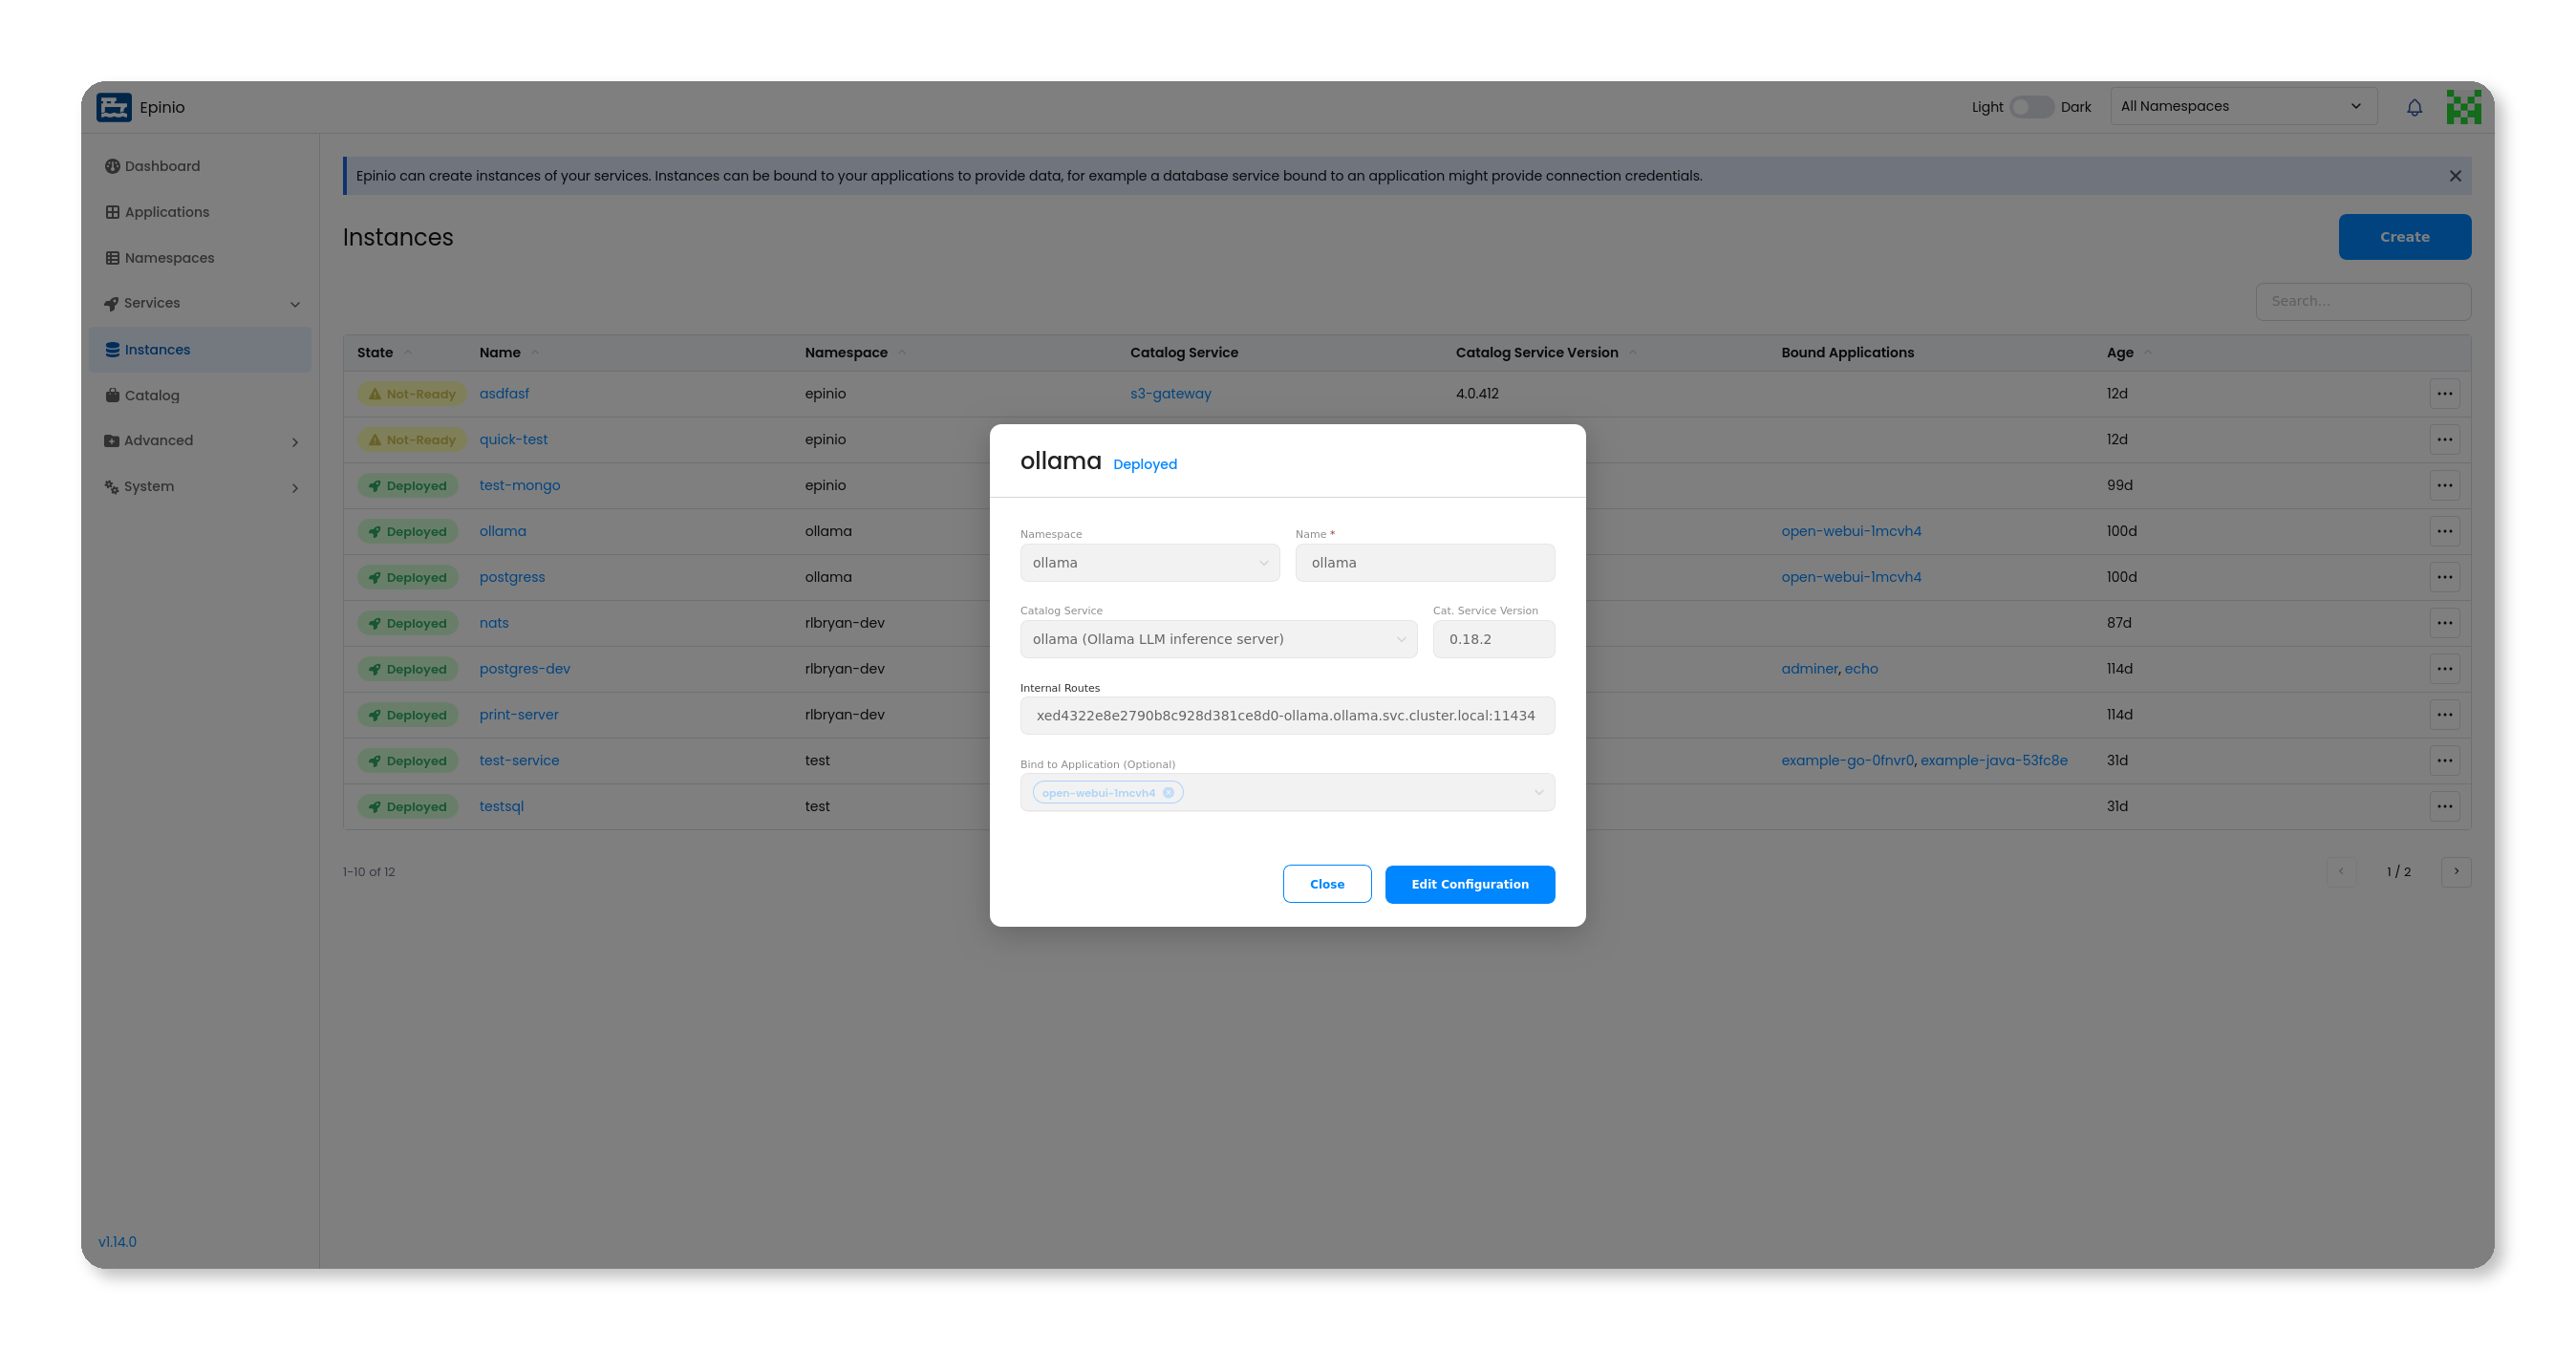Click the Internal Routes field

click(1287, 716)
